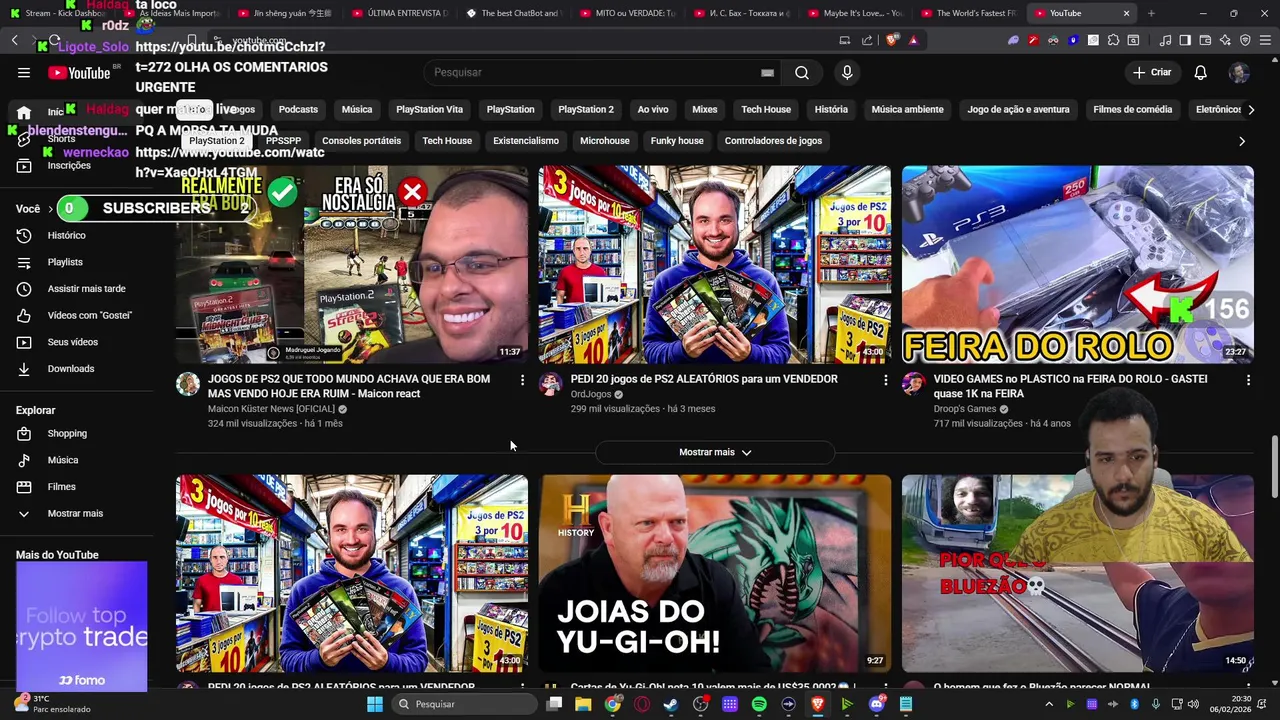Open Música under Explorar
Screen dimensions: 1280x720
(62, 460)
